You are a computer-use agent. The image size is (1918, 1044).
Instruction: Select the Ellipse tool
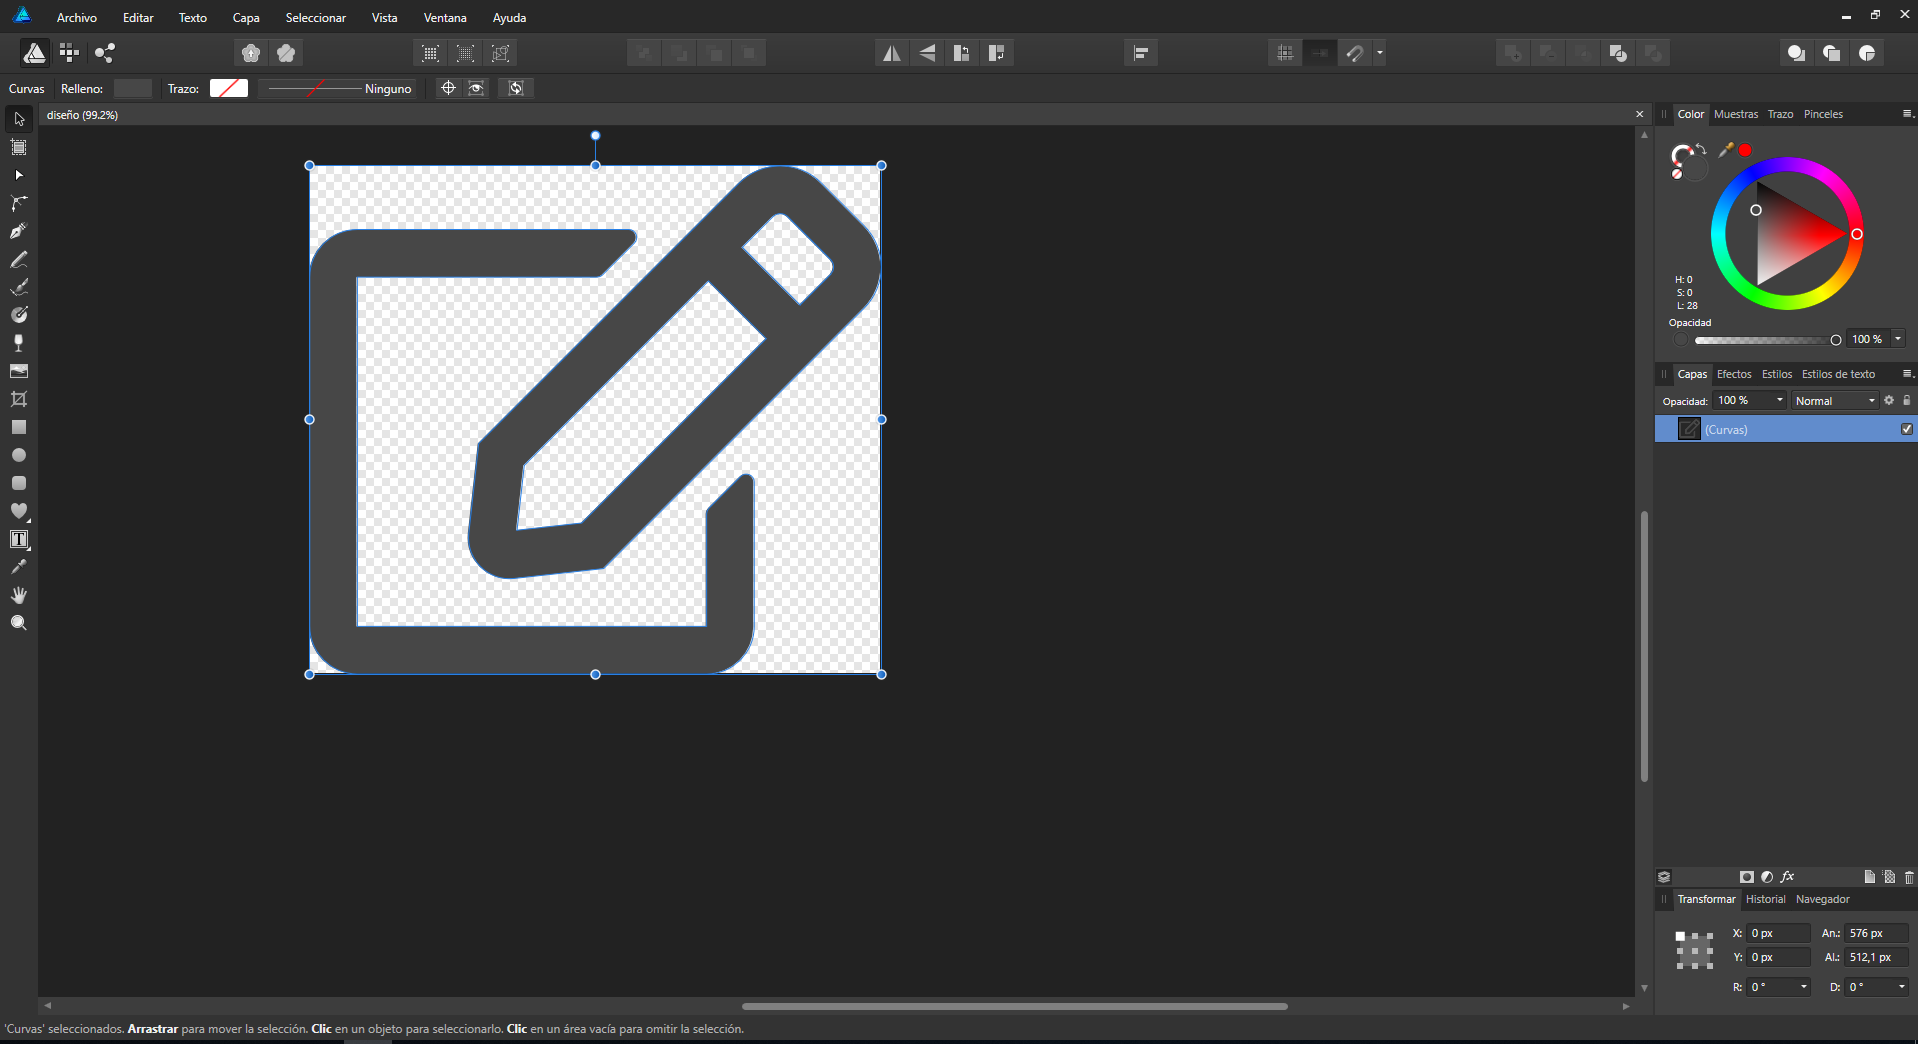point(18,455)
